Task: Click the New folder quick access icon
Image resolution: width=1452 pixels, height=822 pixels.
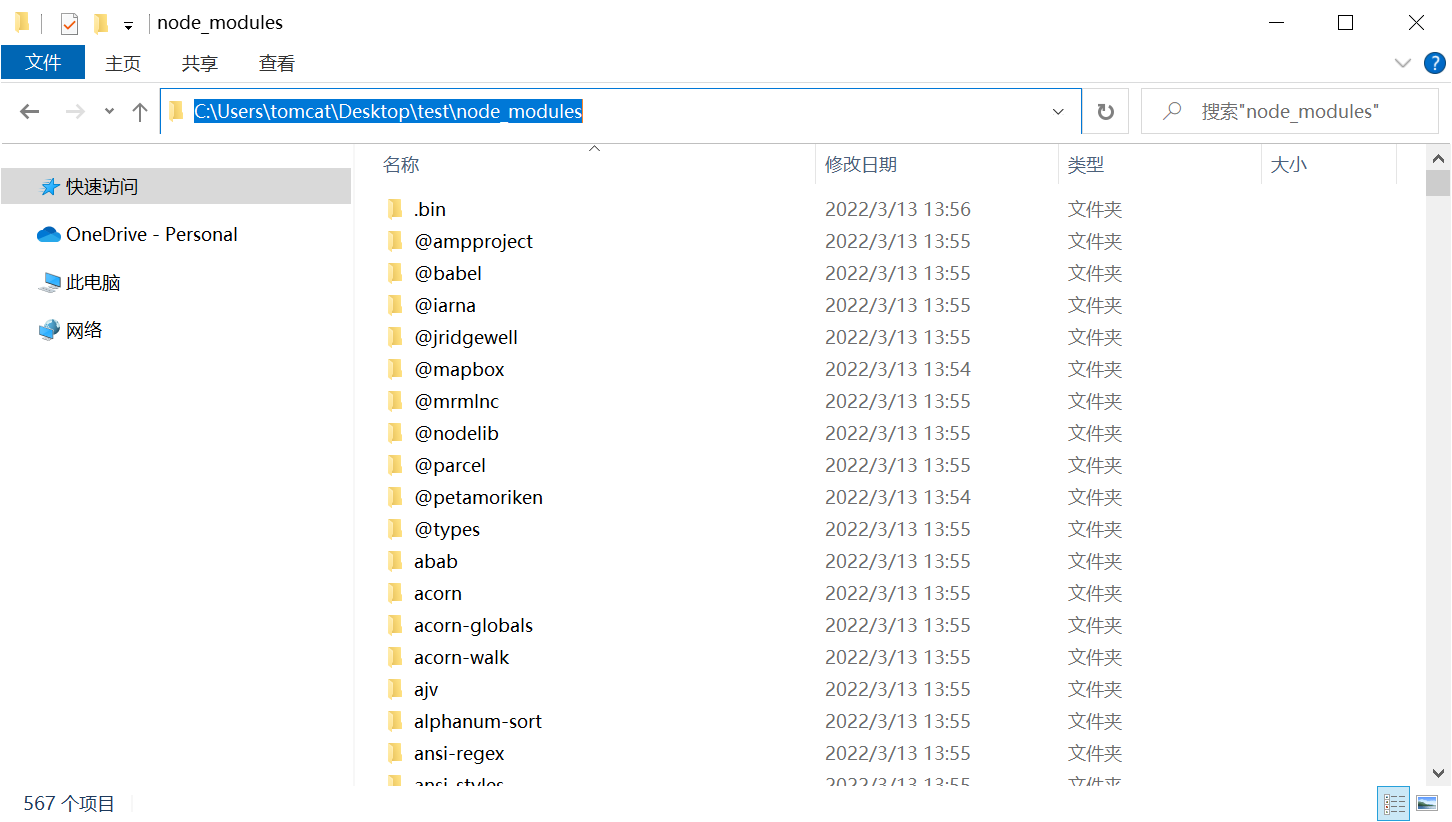Action: [100, 23]
